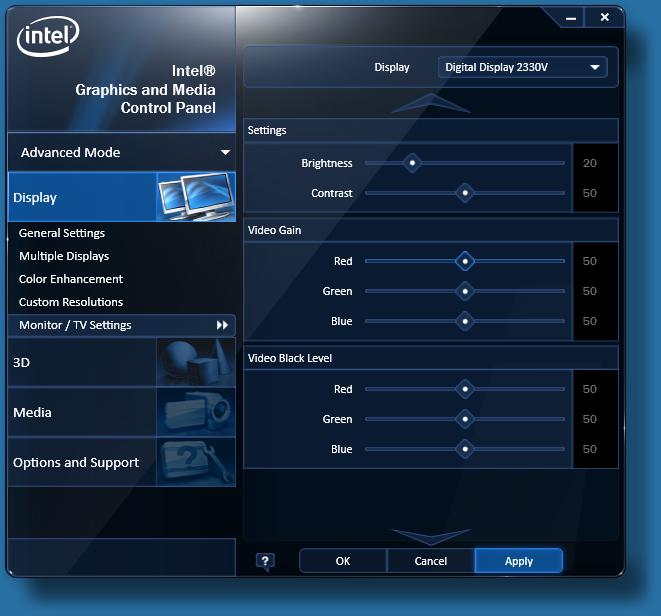Click the Video Black Level Red slider handle
The image size is (661, 616).
coord(465,389)
